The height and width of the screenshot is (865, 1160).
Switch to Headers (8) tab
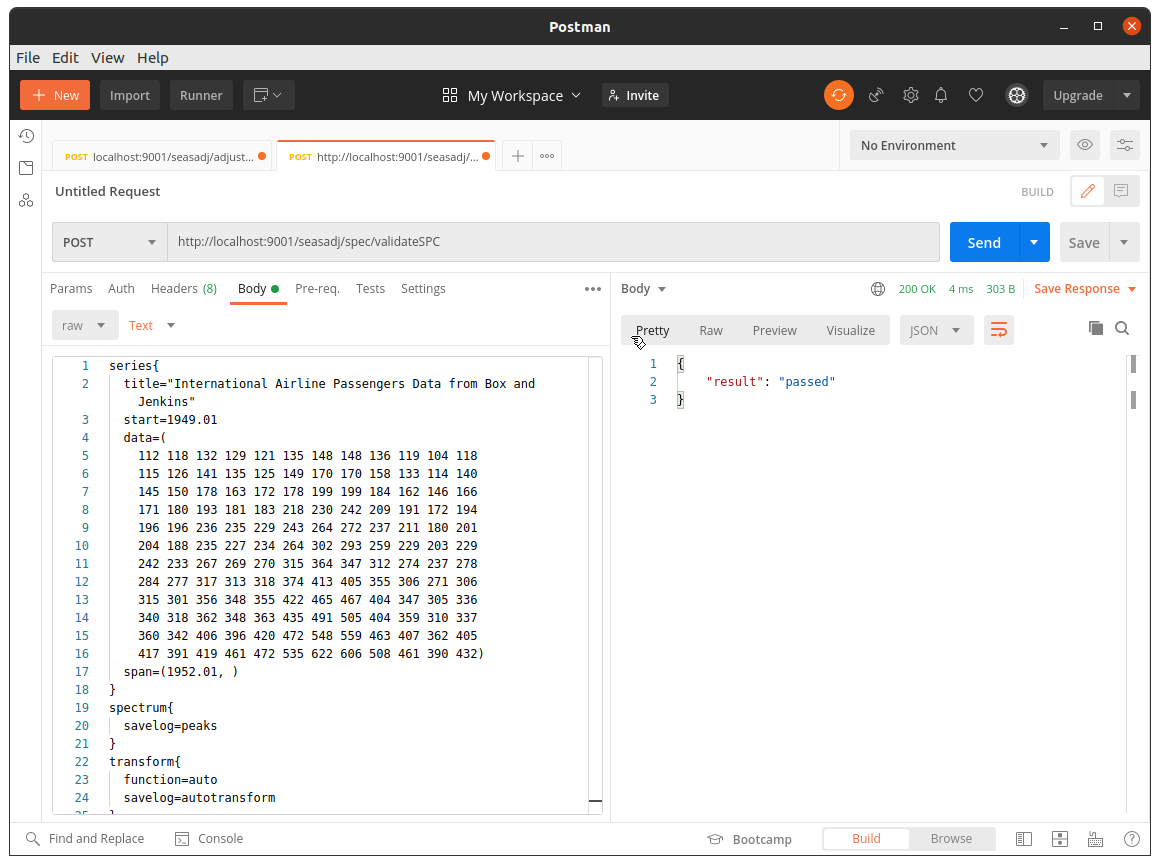click(x=184, y=289)
